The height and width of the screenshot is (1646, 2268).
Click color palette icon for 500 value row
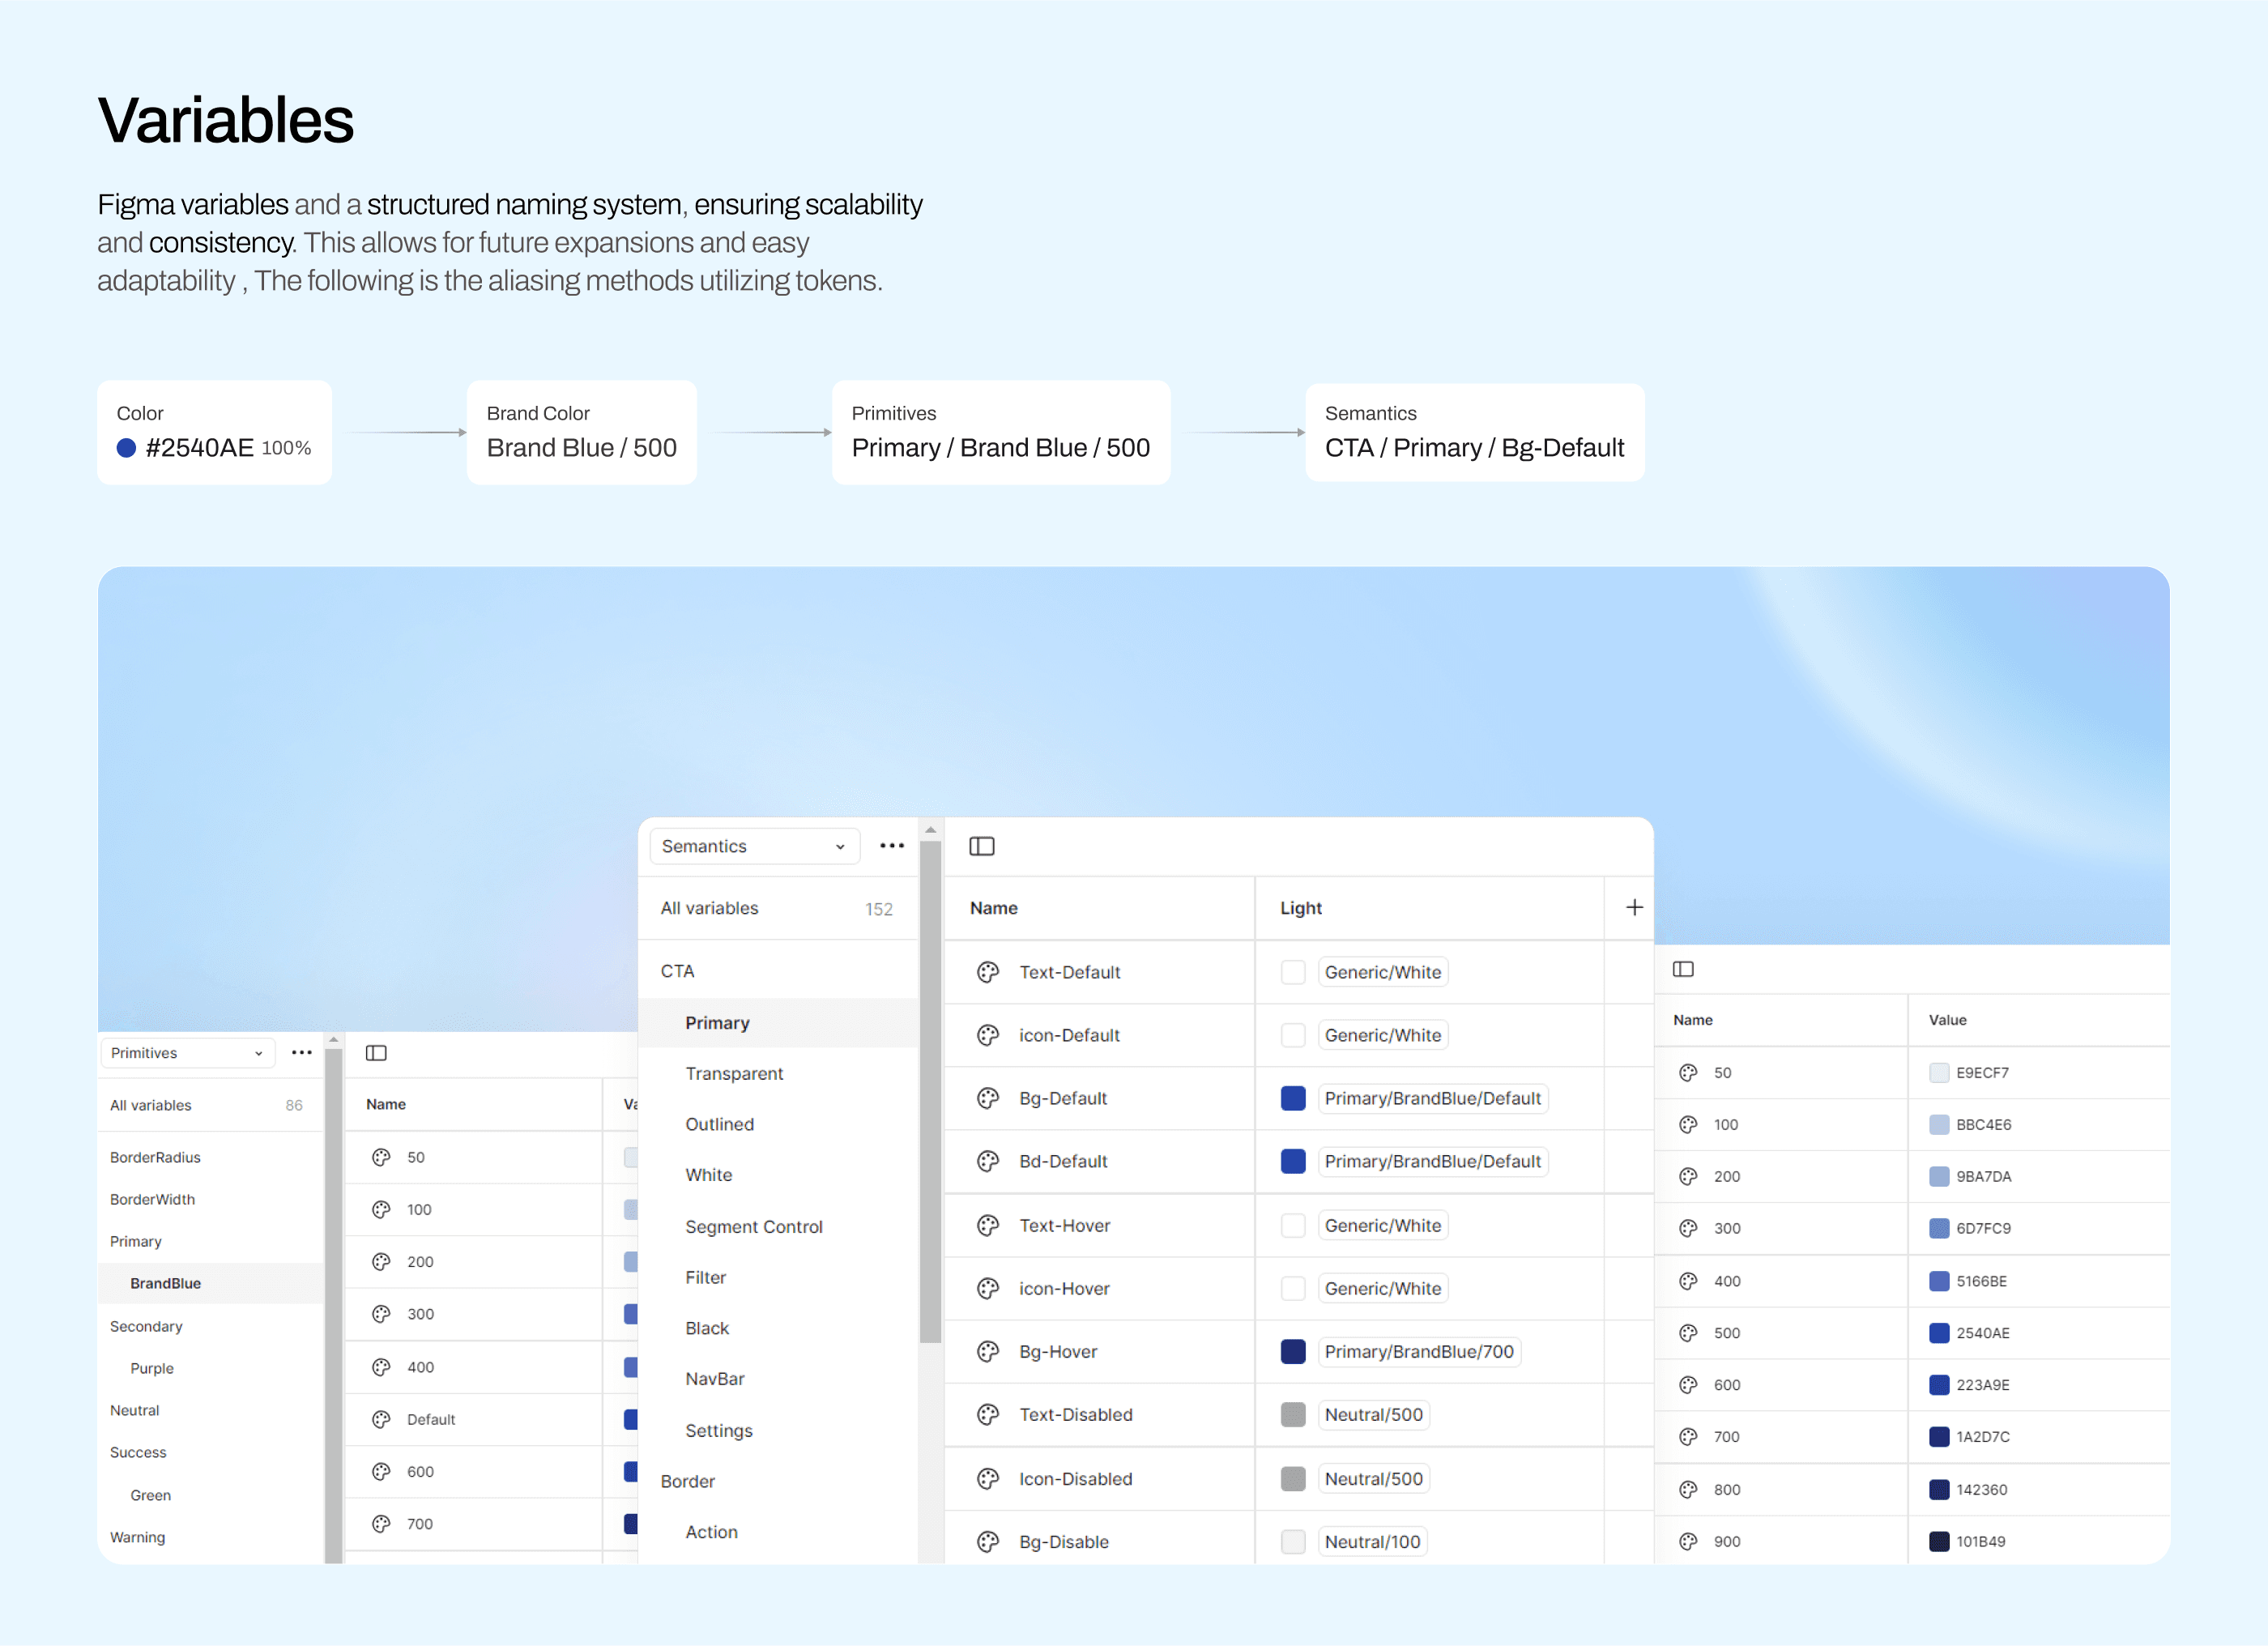(1688, 1332)
